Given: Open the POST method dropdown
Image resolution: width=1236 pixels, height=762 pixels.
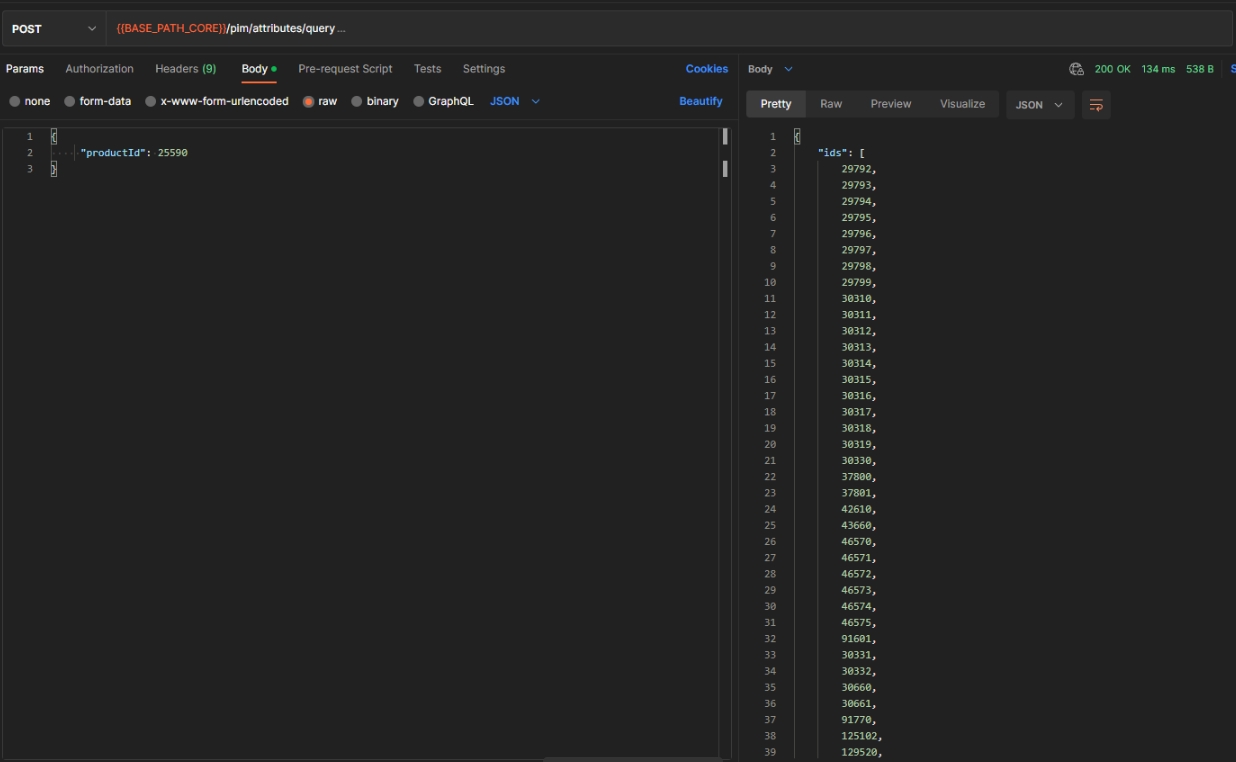Looking at the screenshot, I should pyautogui.click(x=54, y=29).
